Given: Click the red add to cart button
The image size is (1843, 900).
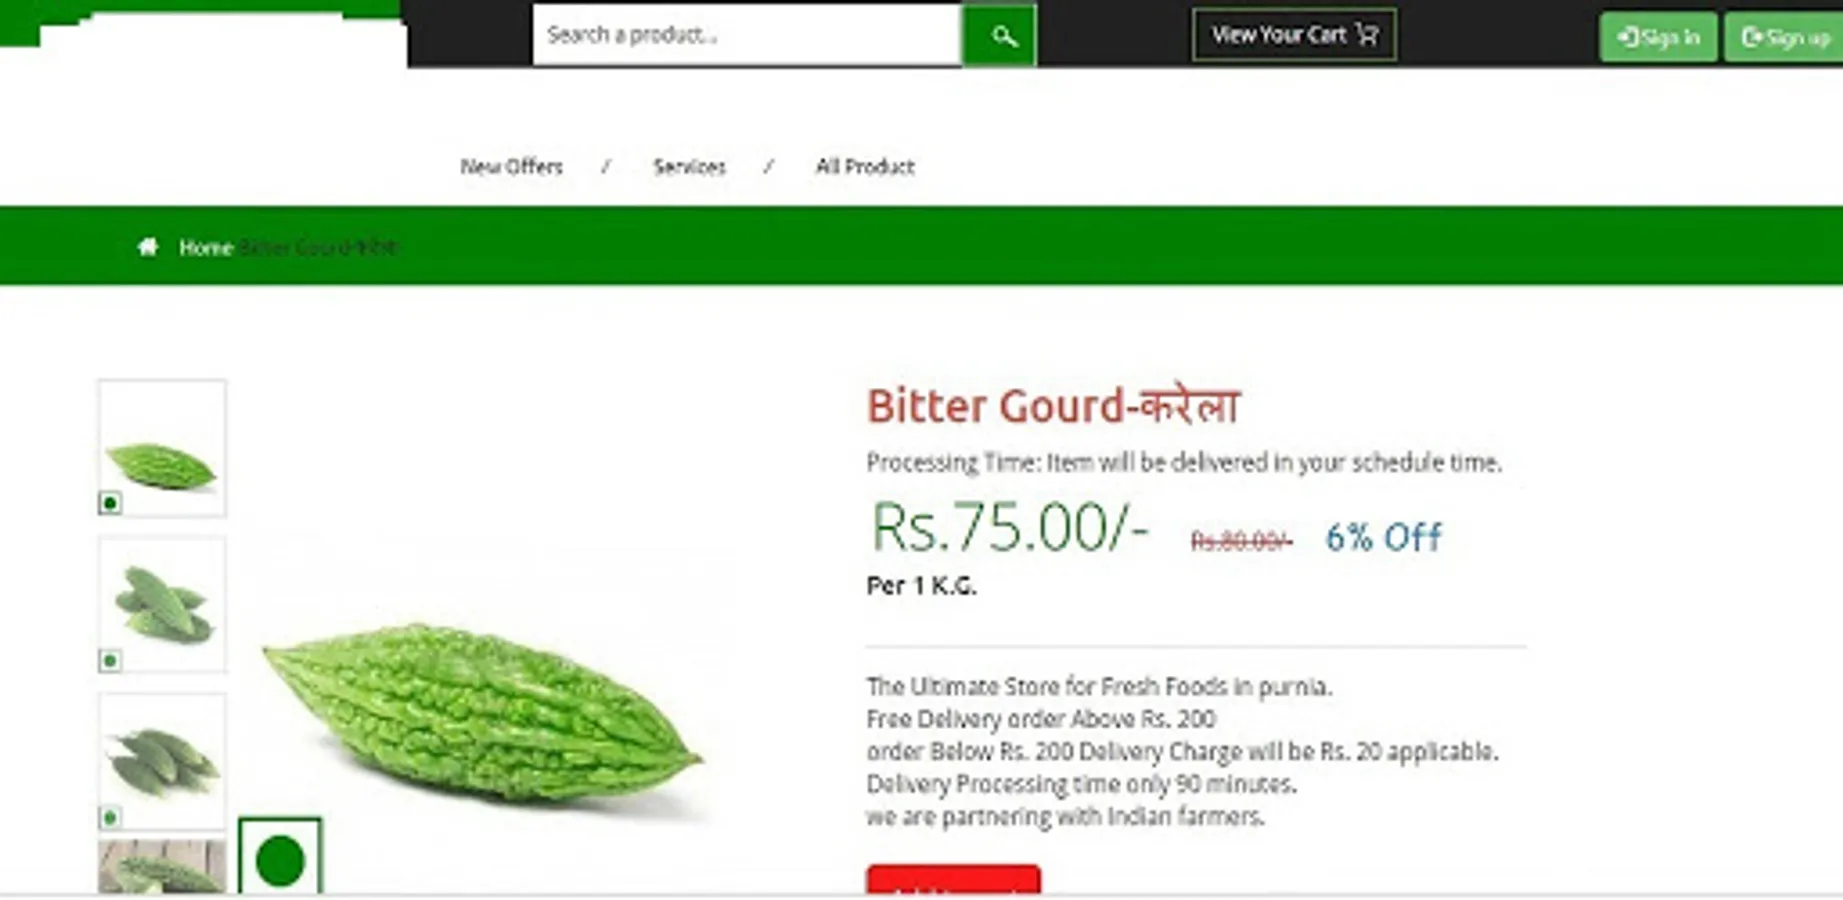Looking at the screenshot, I should click(x=953, y=880).
